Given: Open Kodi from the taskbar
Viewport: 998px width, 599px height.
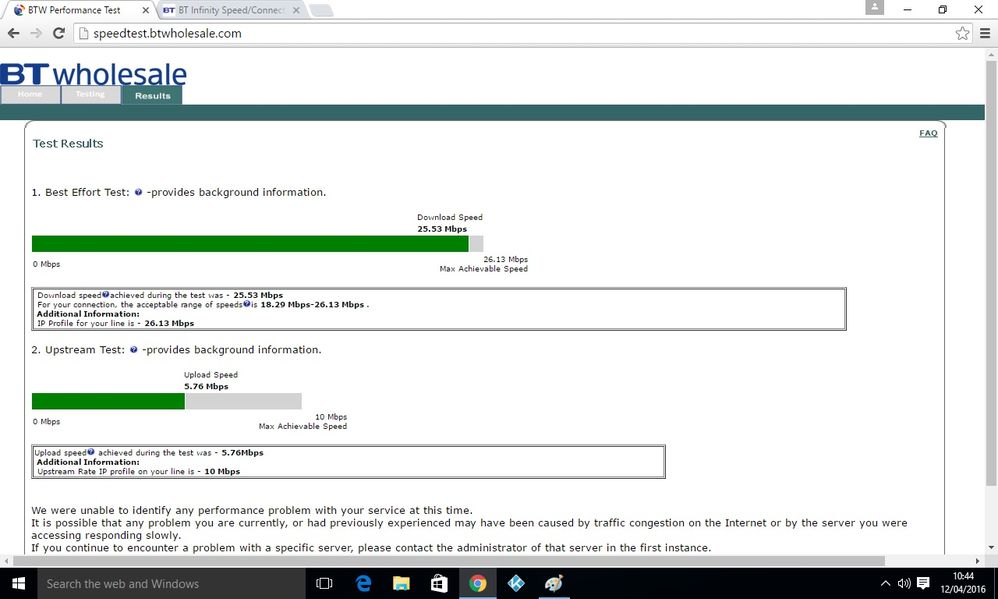Looking at the screenshot, I should 516,584.
